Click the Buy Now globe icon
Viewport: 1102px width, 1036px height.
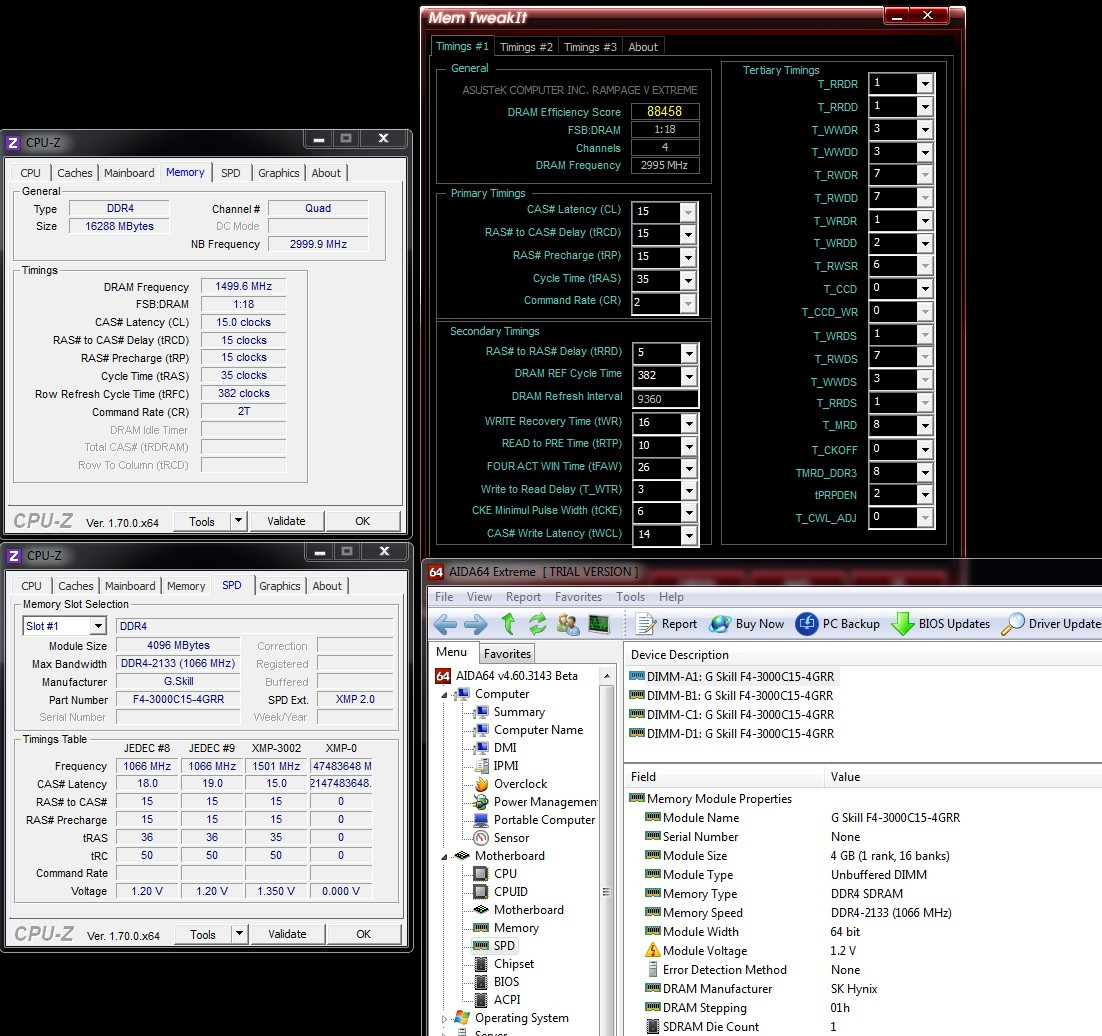[x=720, y=624]
